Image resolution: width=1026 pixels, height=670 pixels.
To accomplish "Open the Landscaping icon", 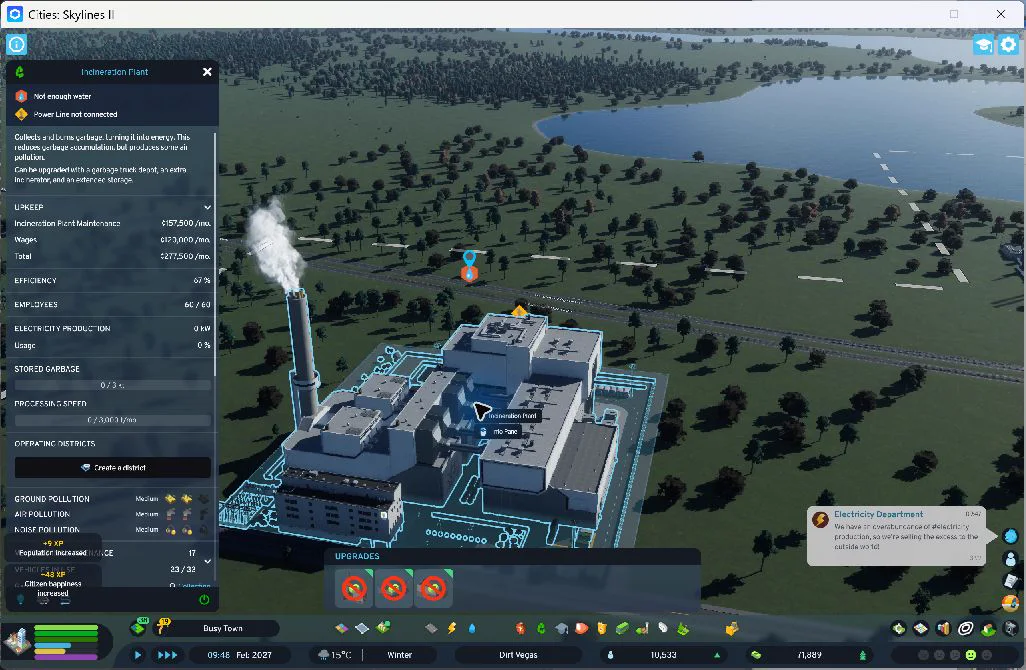I will (683, 628).
